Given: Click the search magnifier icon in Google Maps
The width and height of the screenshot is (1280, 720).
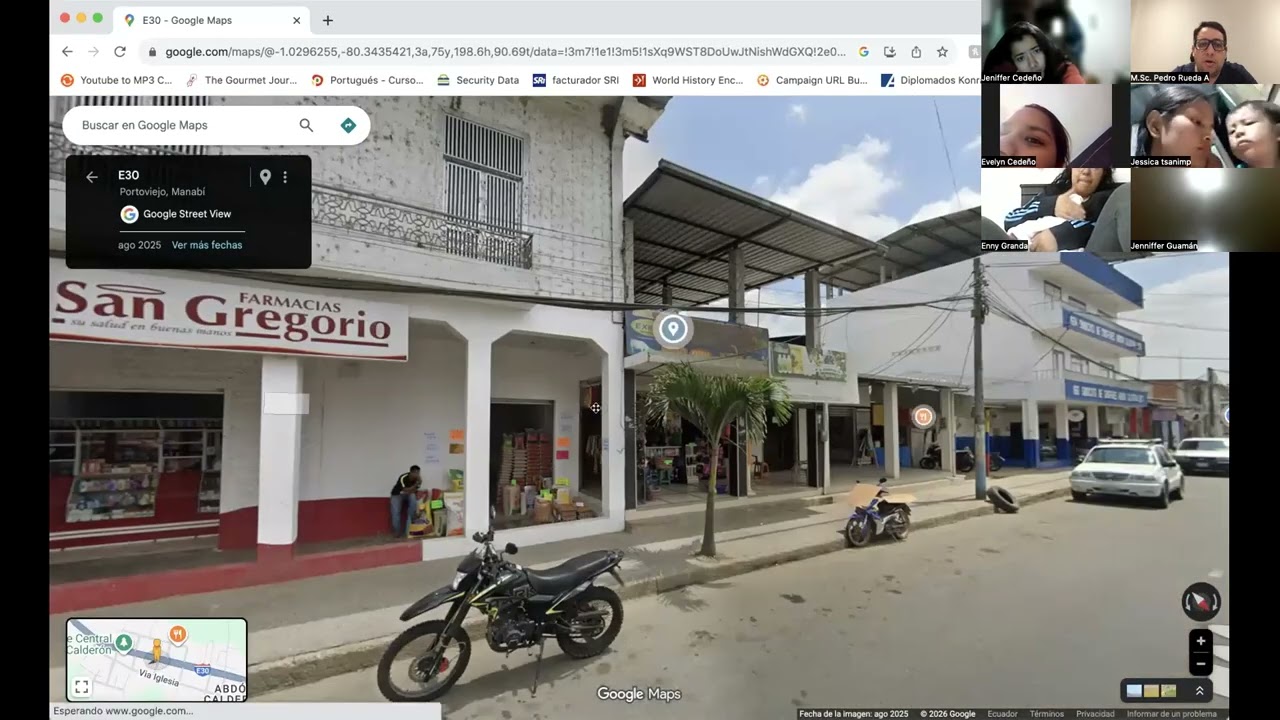Looking at the screenshot, I should 306,125.
